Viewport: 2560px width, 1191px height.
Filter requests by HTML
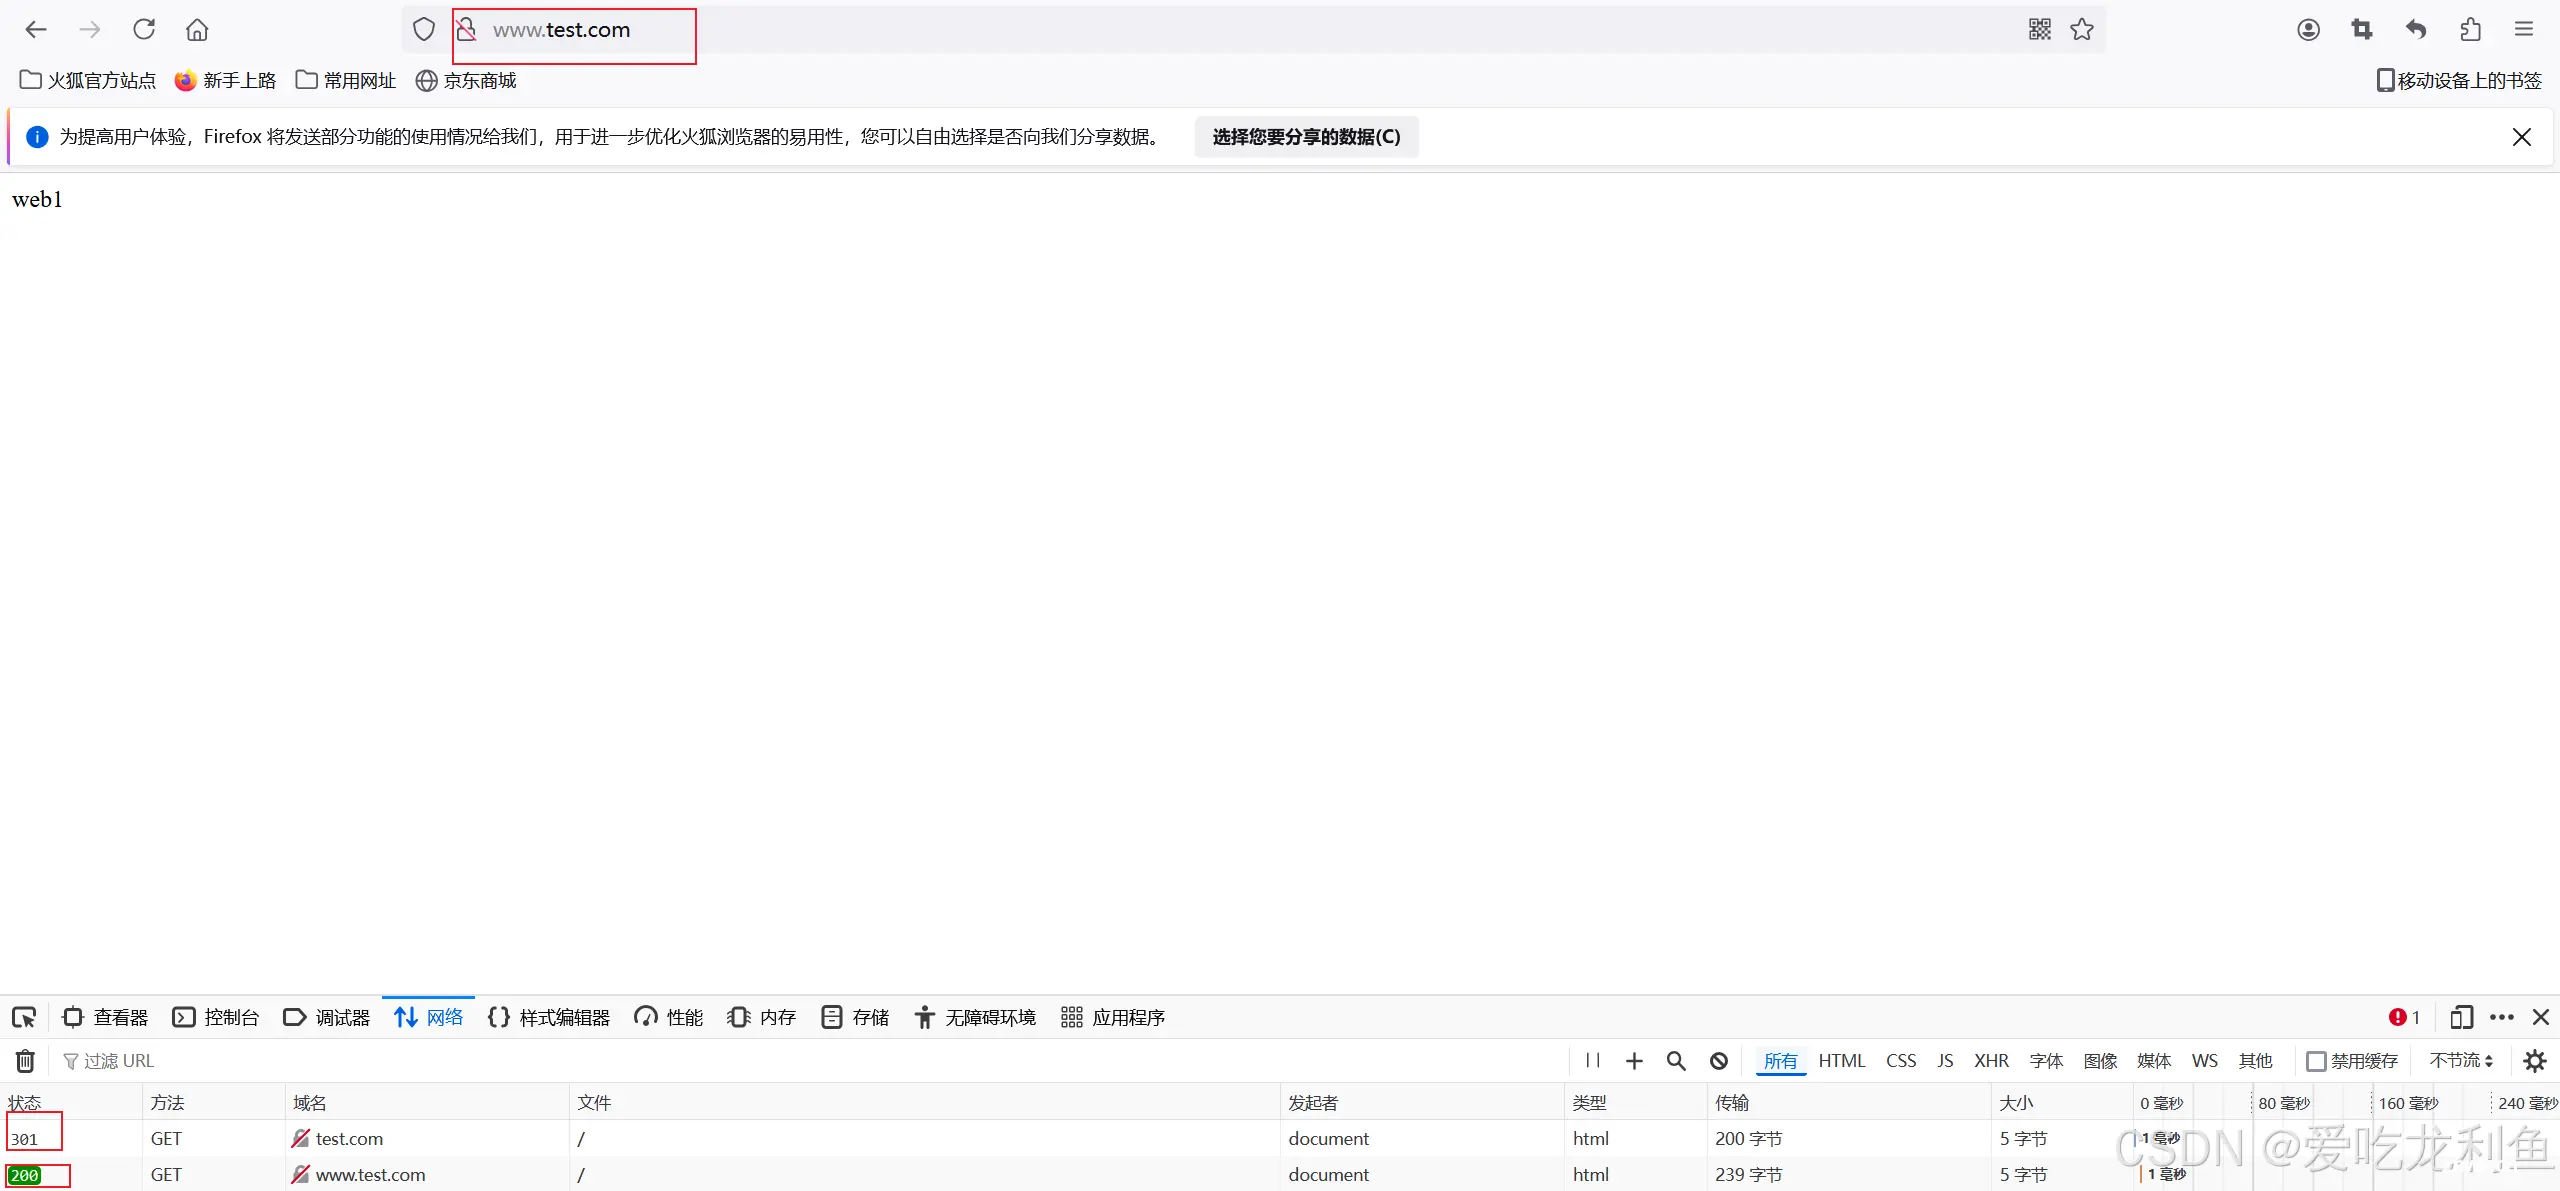coord(1842,1061)
